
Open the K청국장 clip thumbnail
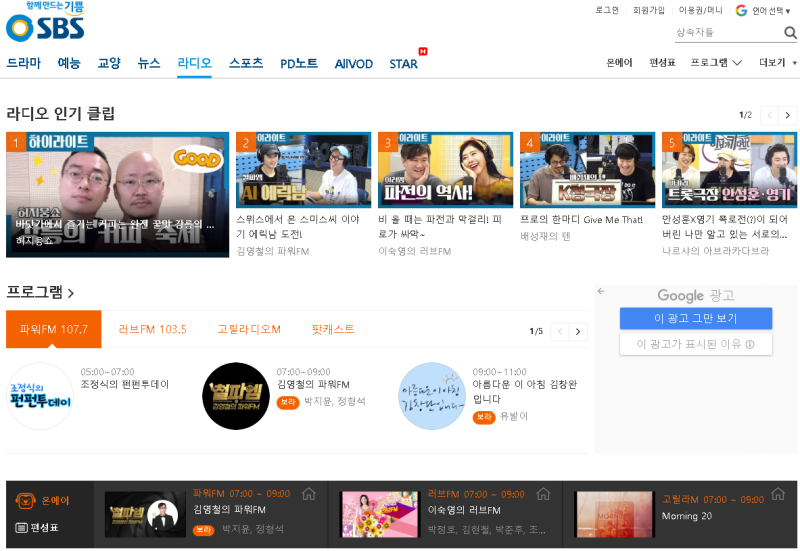587,170
